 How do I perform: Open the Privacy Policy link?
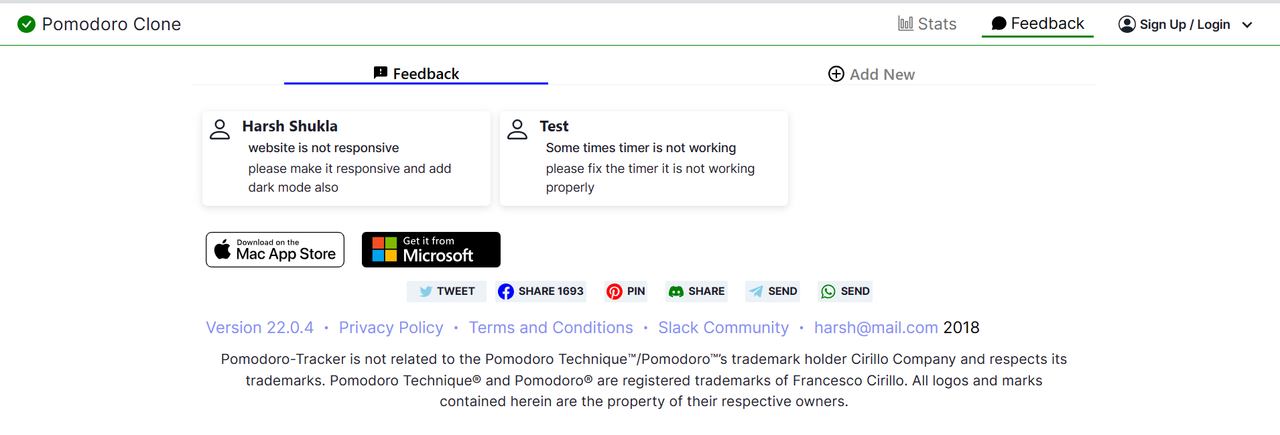[x=391, y=327]
